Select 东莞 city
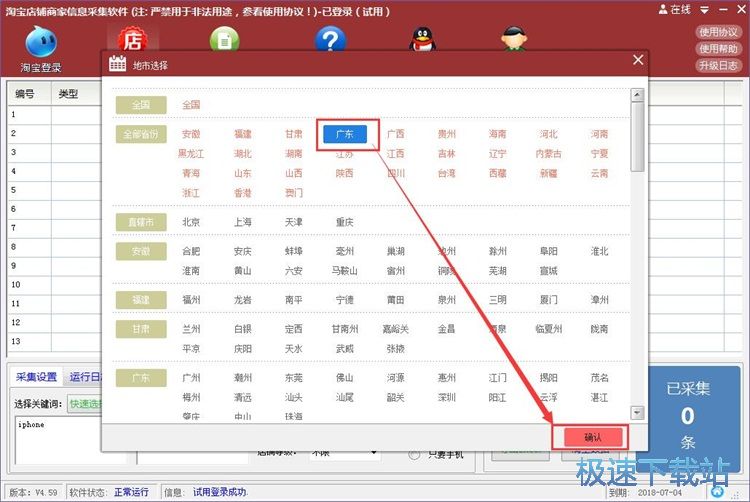Image resolution: width=750 pixels, height=502 pixels. [x=294, y=378]
